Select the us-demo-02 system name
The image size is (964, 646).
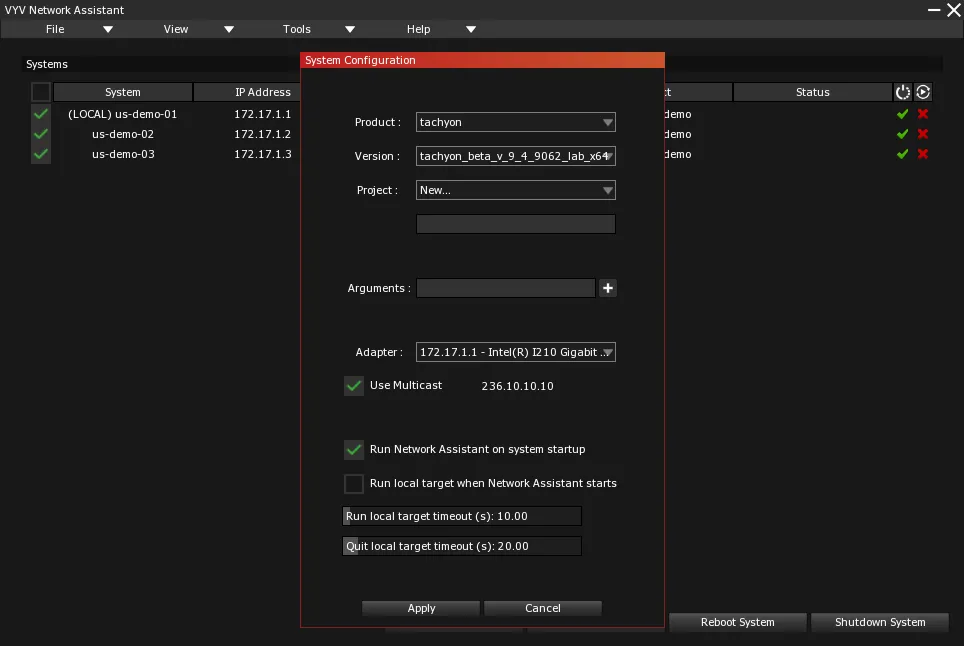pos(123,134)
